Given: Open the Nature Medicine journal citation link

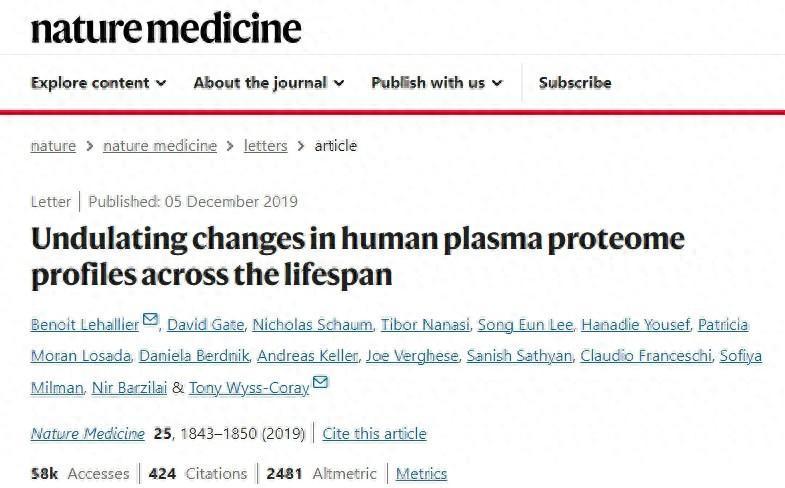Looking at the screenshot, I should click(x=88, y=434).
